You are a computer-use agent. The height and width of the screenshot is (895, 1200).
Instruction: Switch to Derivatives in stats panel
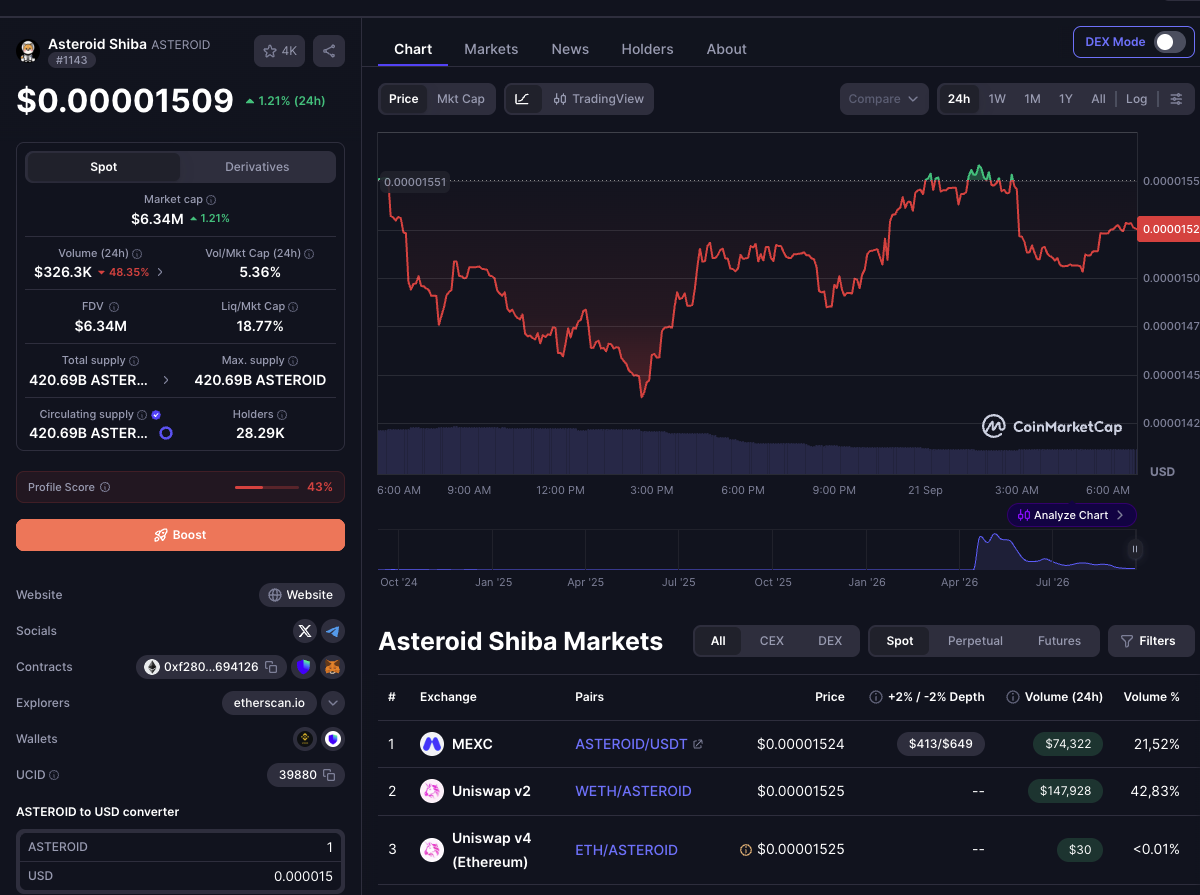coord(257,167)
